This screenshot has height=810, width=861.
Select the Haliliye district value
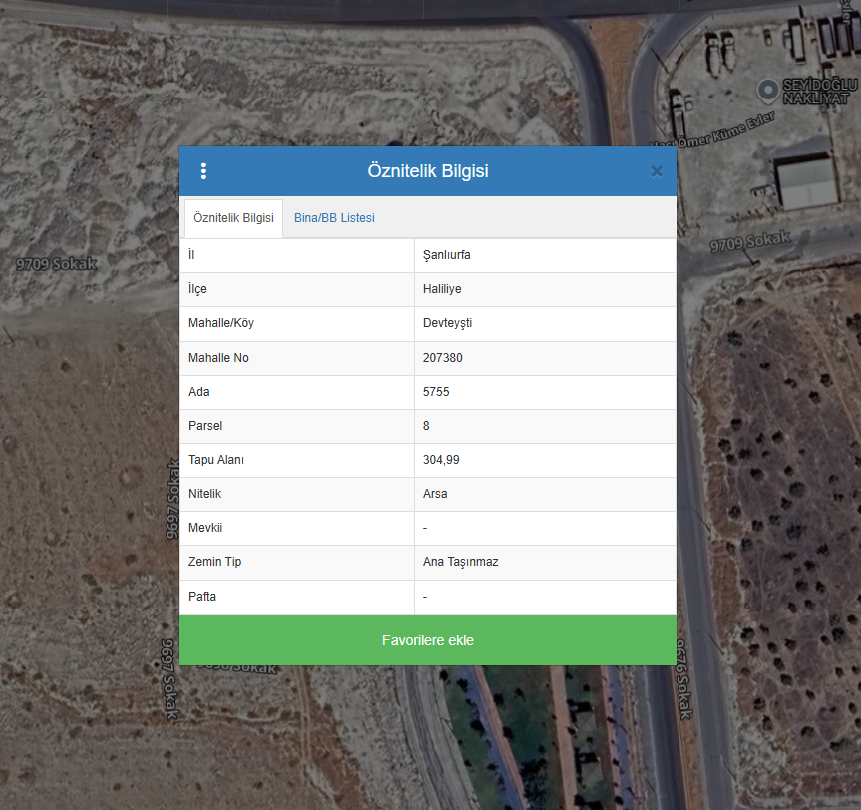442,289
